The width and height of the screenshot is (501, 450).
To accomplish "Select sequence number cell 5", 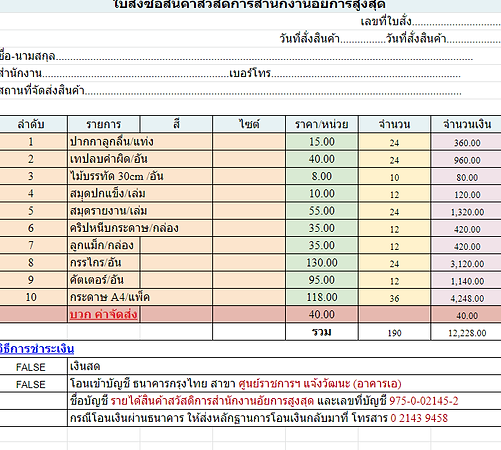I will pos(33,211).
